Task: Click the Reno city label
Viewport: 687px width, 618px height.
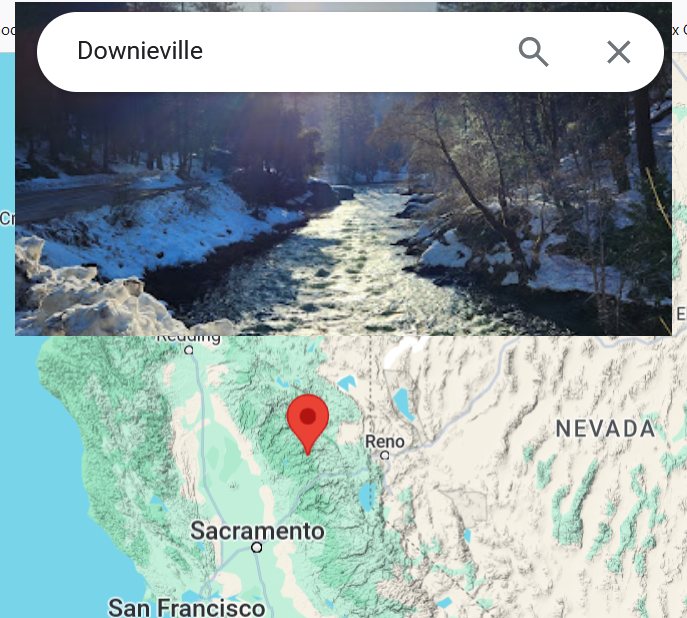Action: point(385,441)
